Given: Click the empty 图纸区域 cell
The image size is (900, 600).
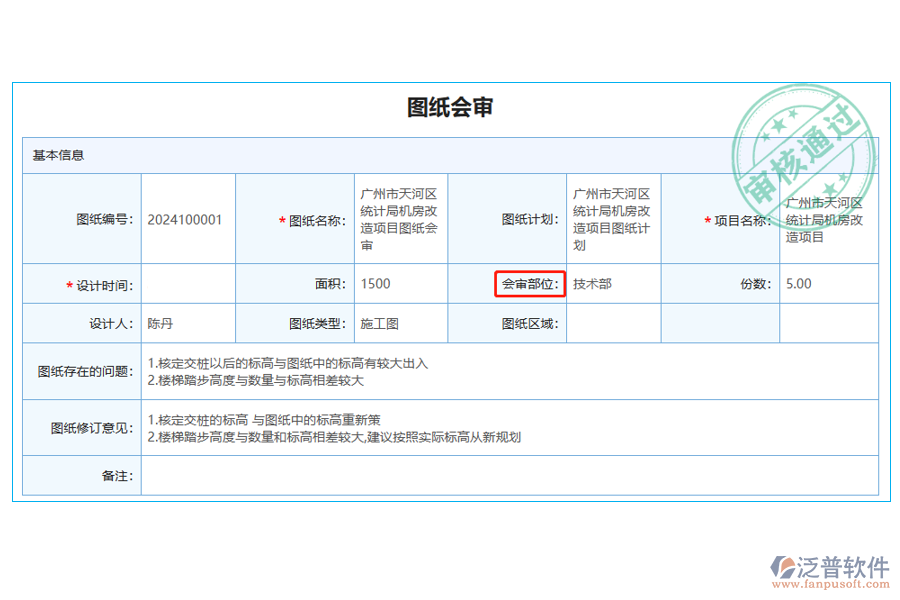Looking at the screenshot, I should click(612, 322).
